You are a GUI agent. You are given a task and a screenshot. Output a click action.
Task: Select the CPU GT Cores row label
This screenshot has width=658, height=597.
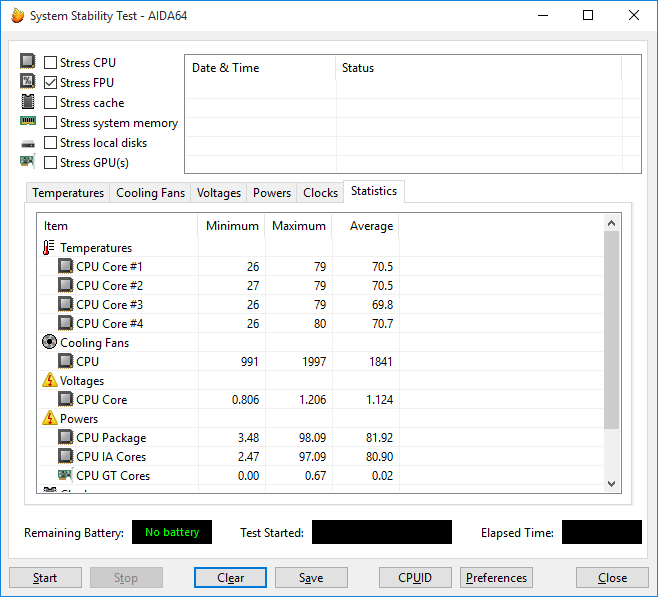(x=113, y=475)
